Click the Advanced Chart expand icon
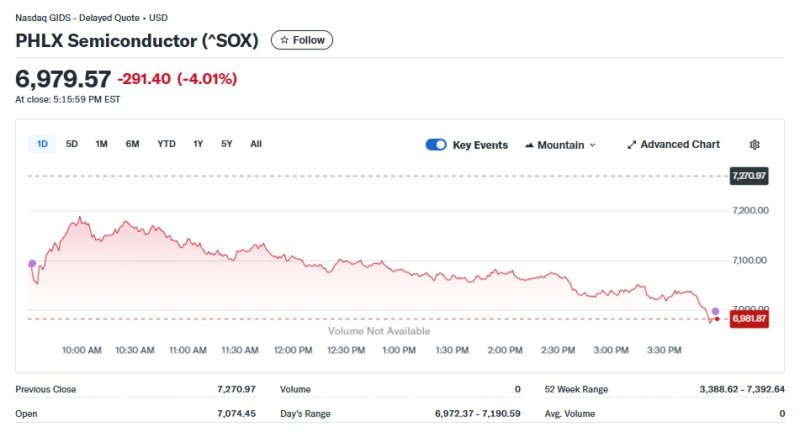 pyautogui.click(x=632, y=145)
